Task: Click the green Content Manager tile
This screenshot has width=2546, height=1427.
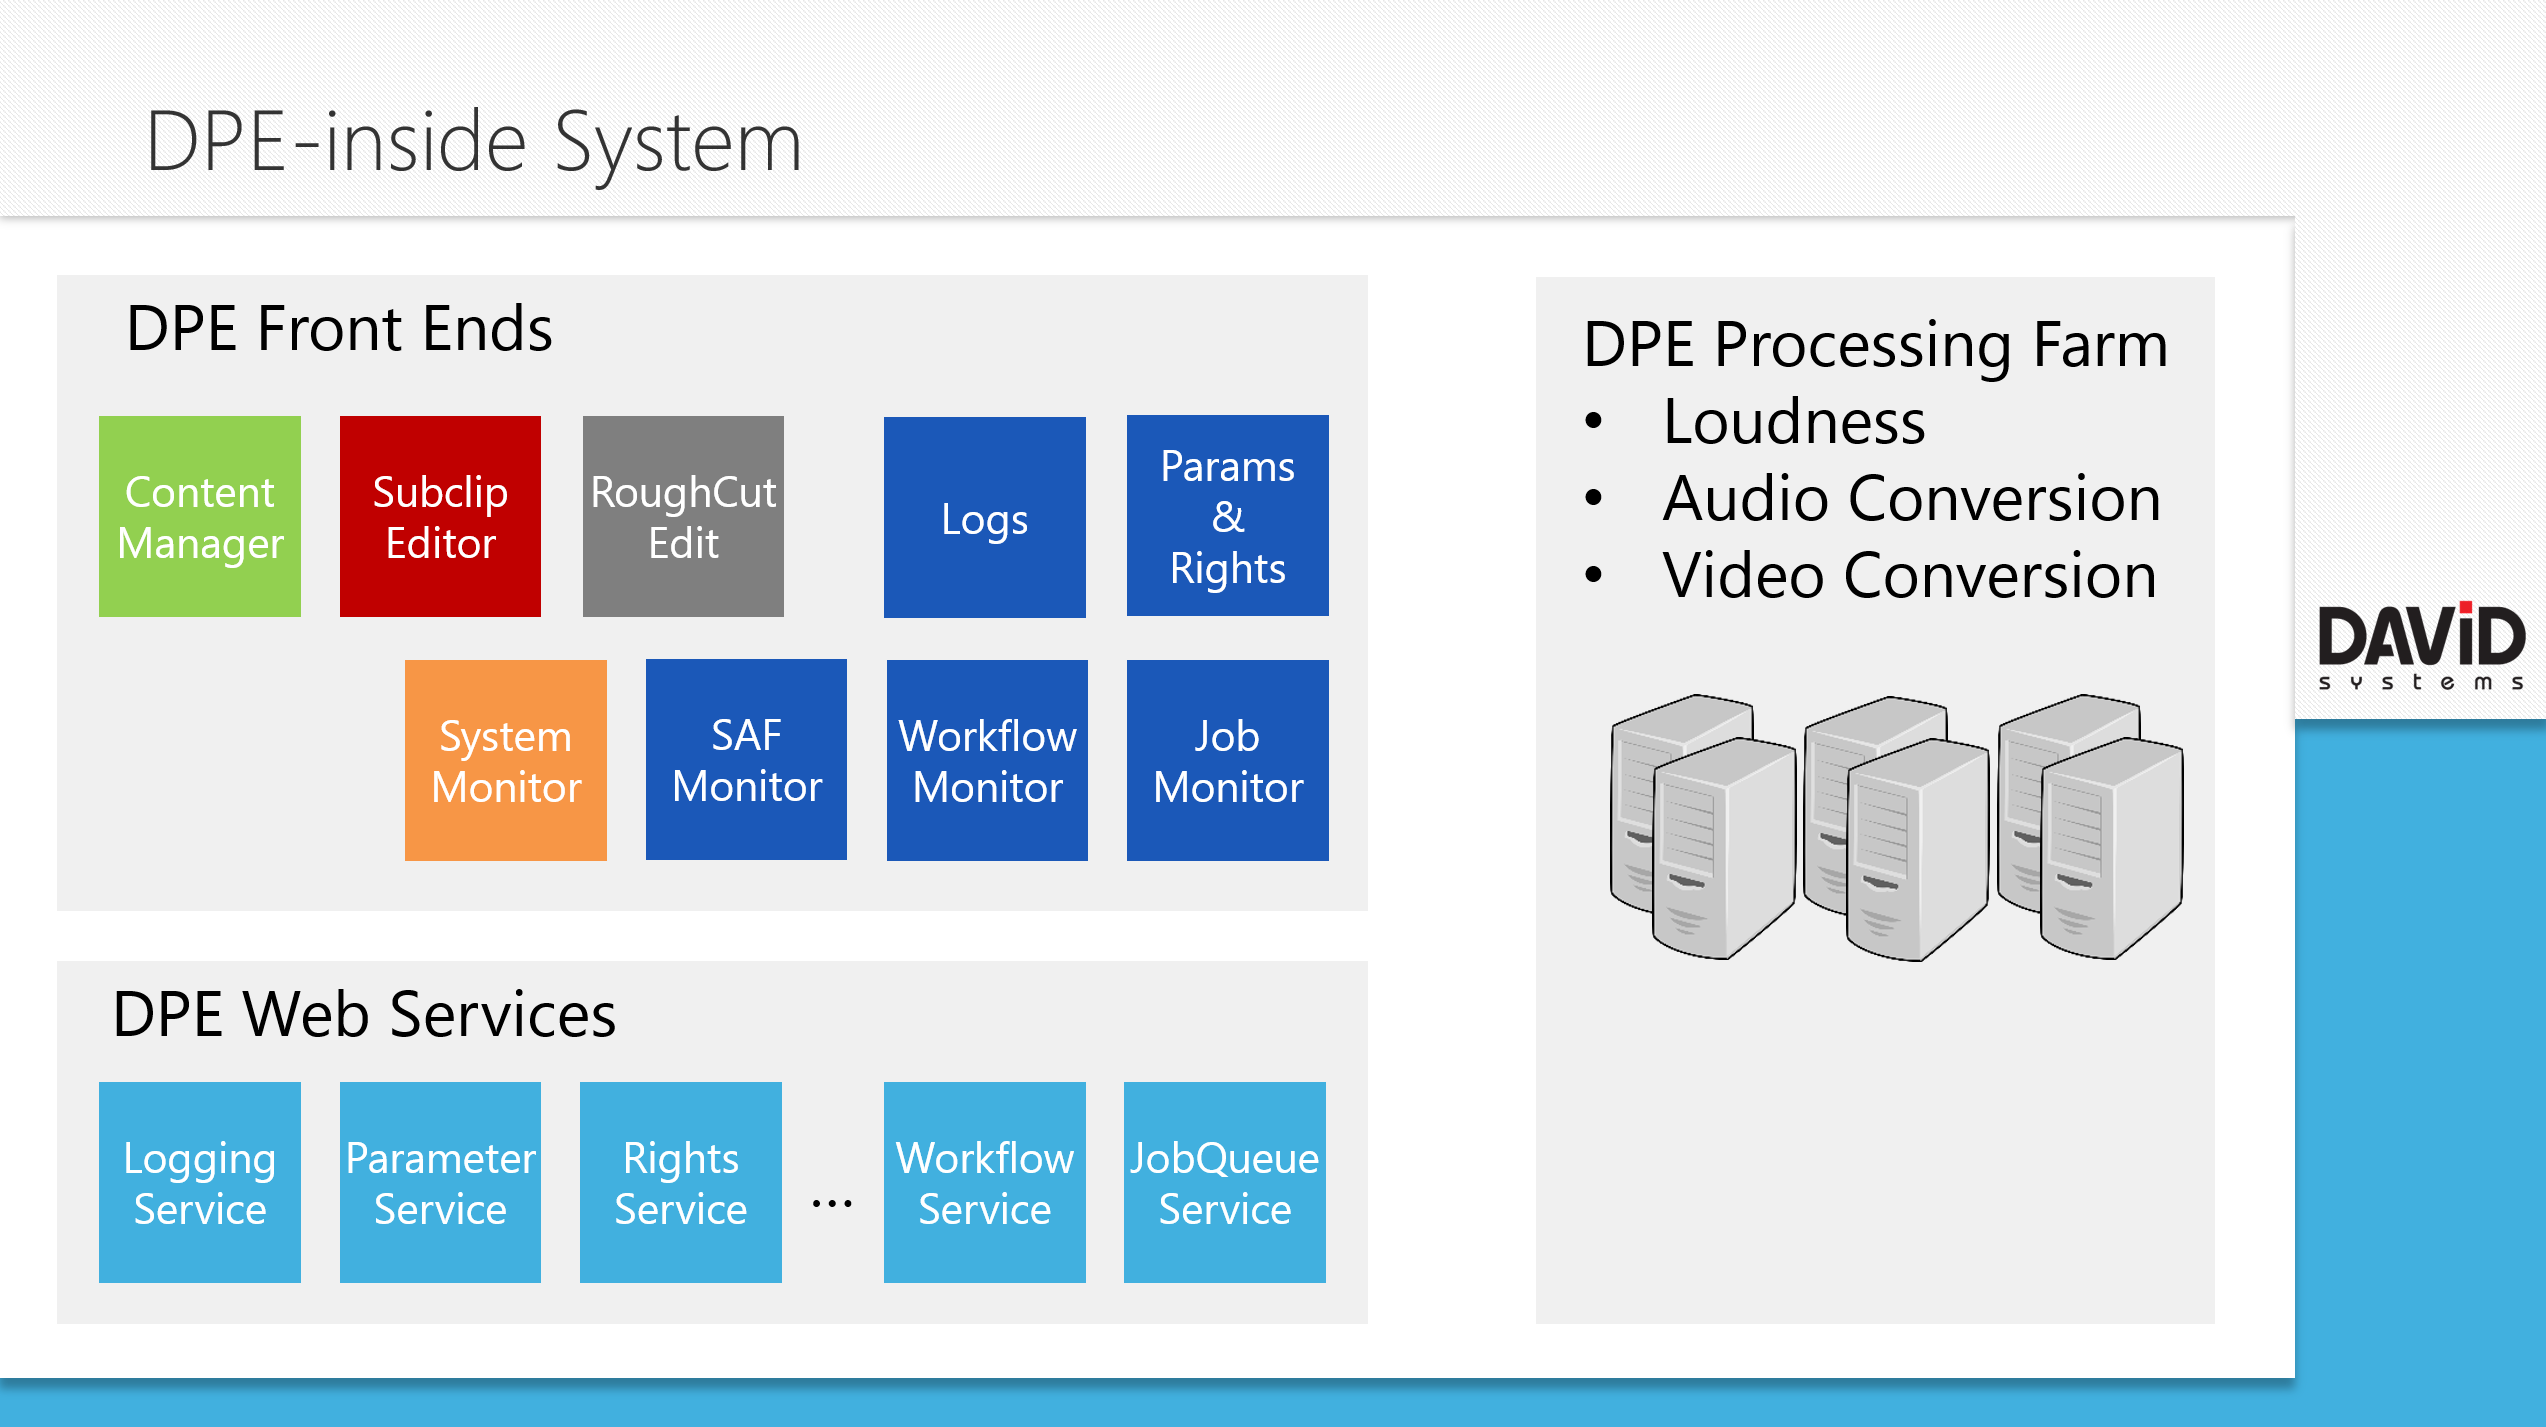Action: [200, 516]
